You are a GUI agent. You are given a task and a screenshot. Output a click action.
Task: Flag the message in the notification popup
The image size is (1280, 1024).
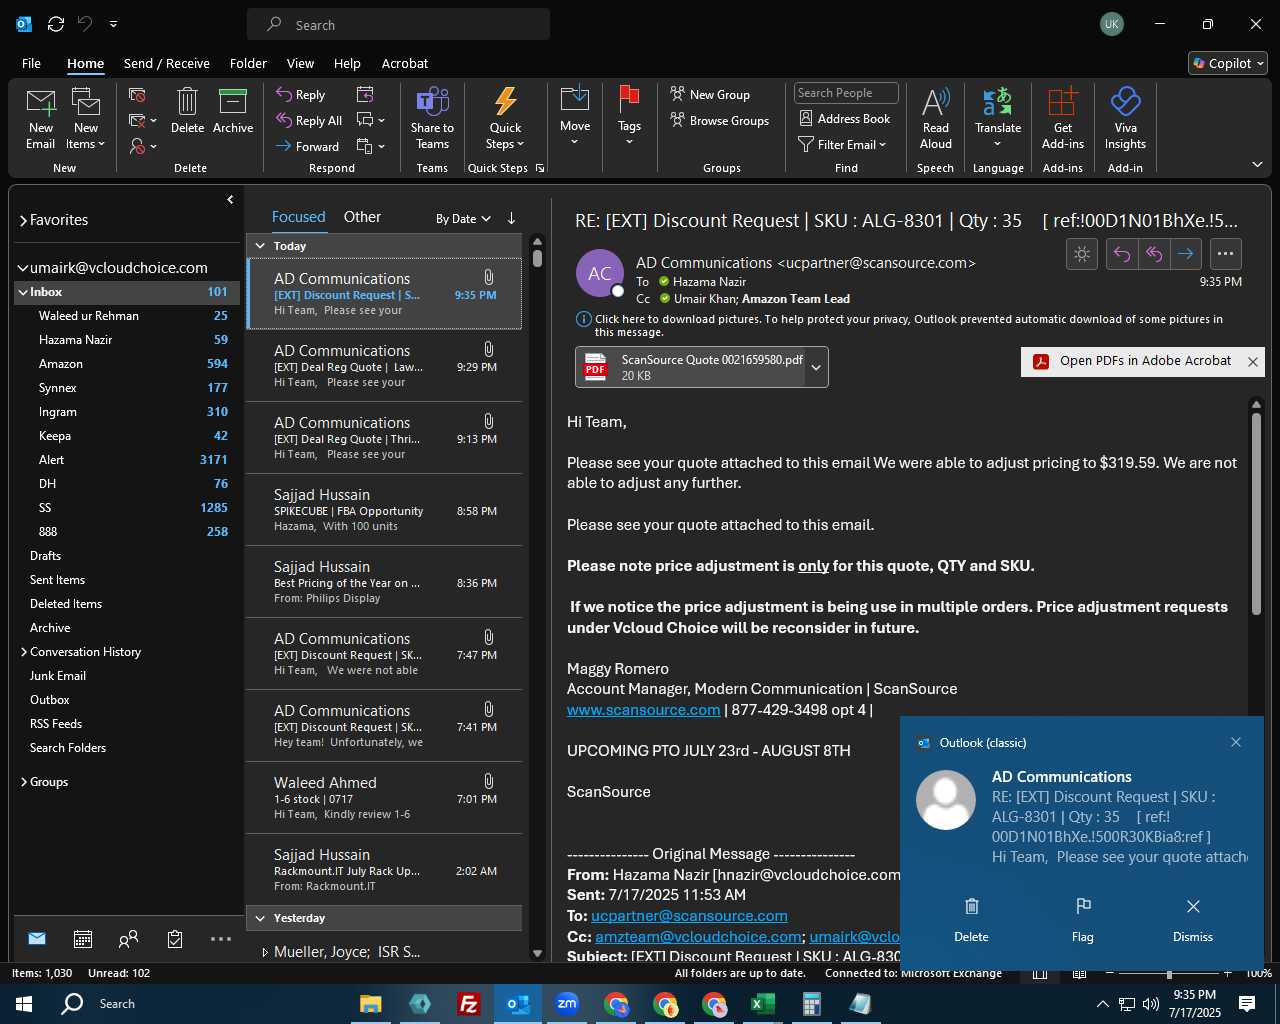(x=1082, y=920)
